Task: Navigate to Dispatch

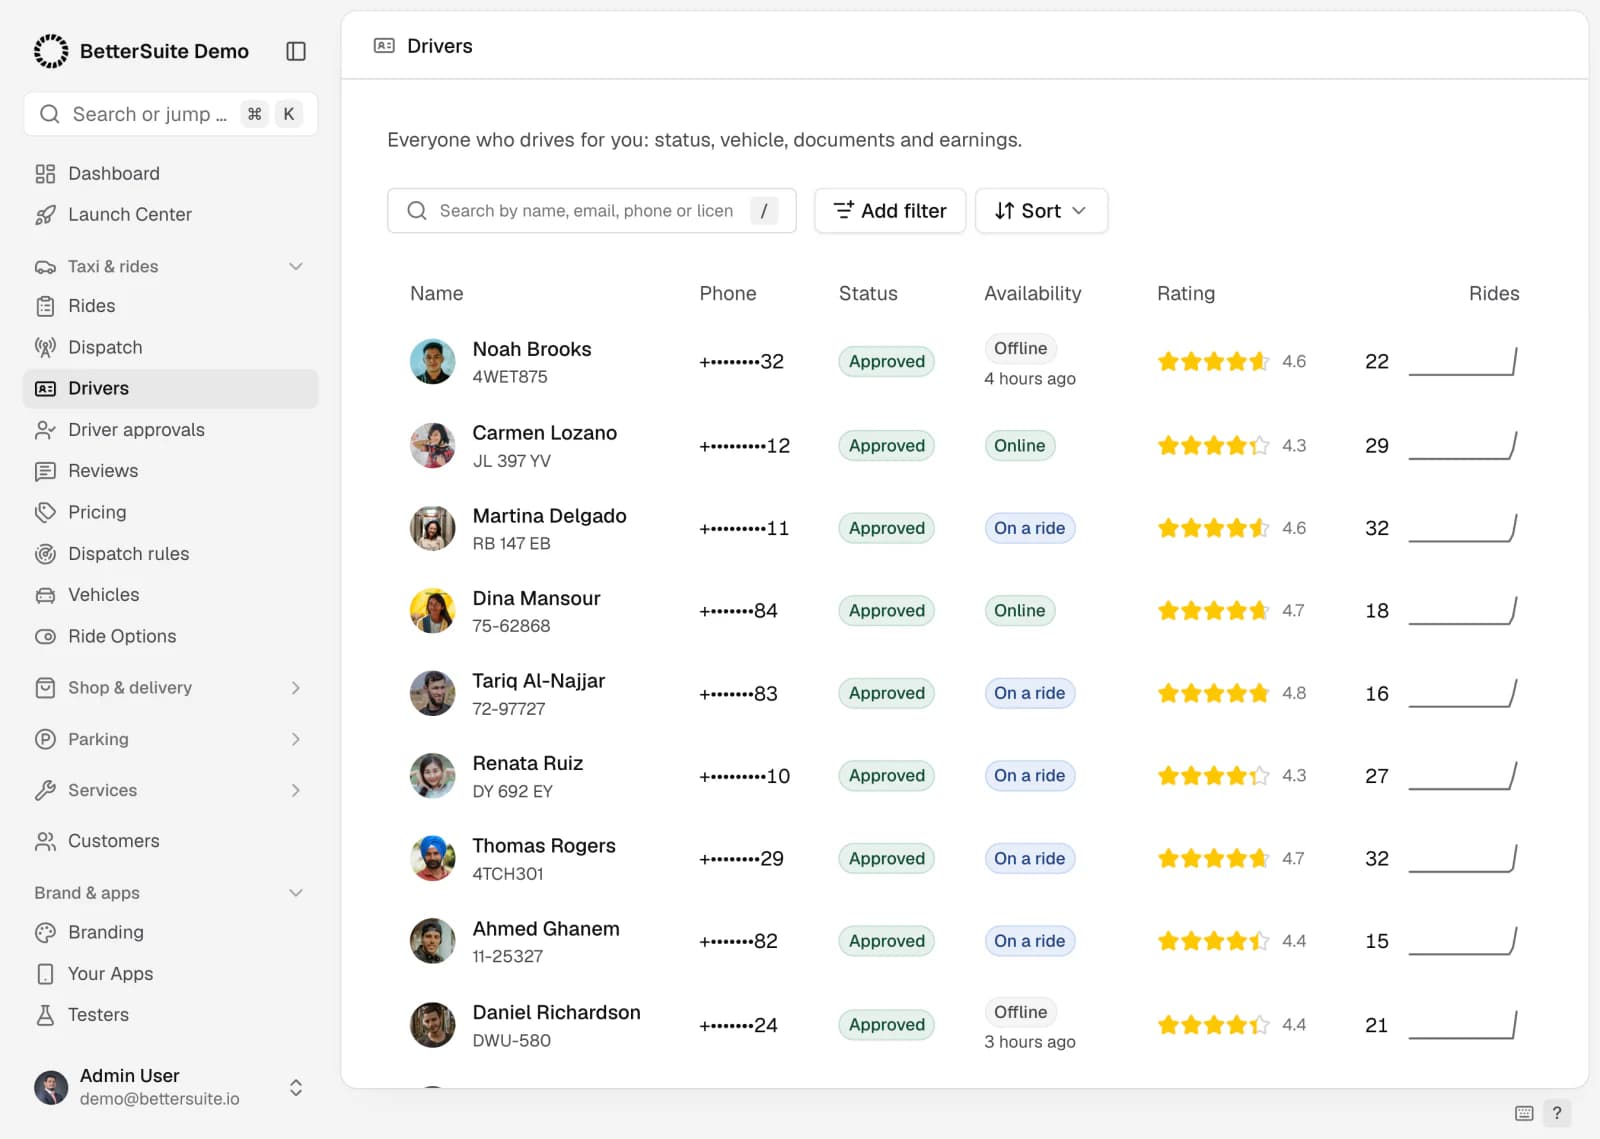Action: pos(170,347)
